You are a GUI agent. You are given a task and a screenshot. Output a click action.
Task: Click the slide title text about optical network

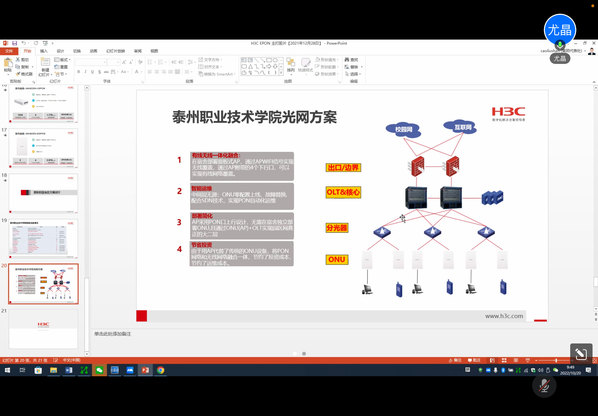[254, 117]
